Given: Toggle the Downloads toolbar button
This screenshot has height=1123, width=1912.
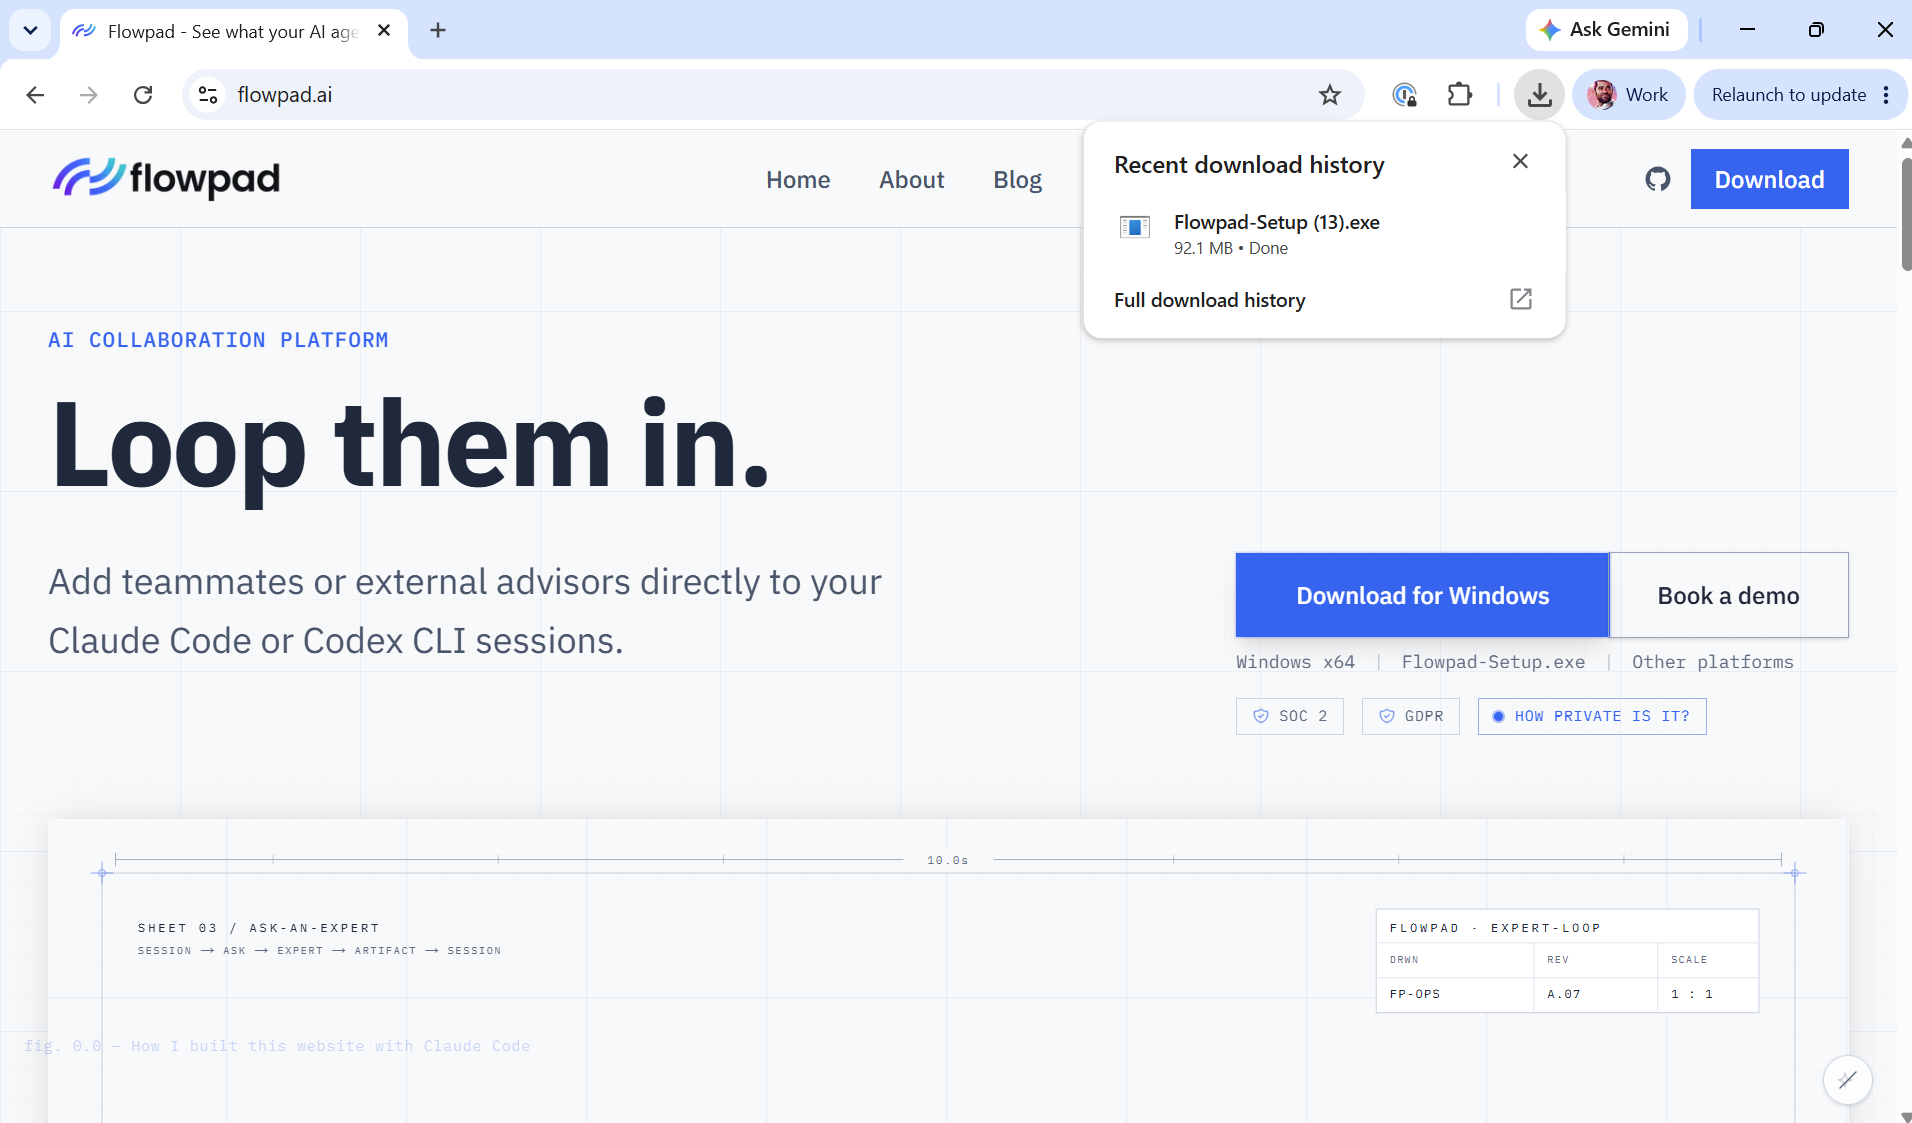Looking at the screenshot, I should tap(1539, 95).
